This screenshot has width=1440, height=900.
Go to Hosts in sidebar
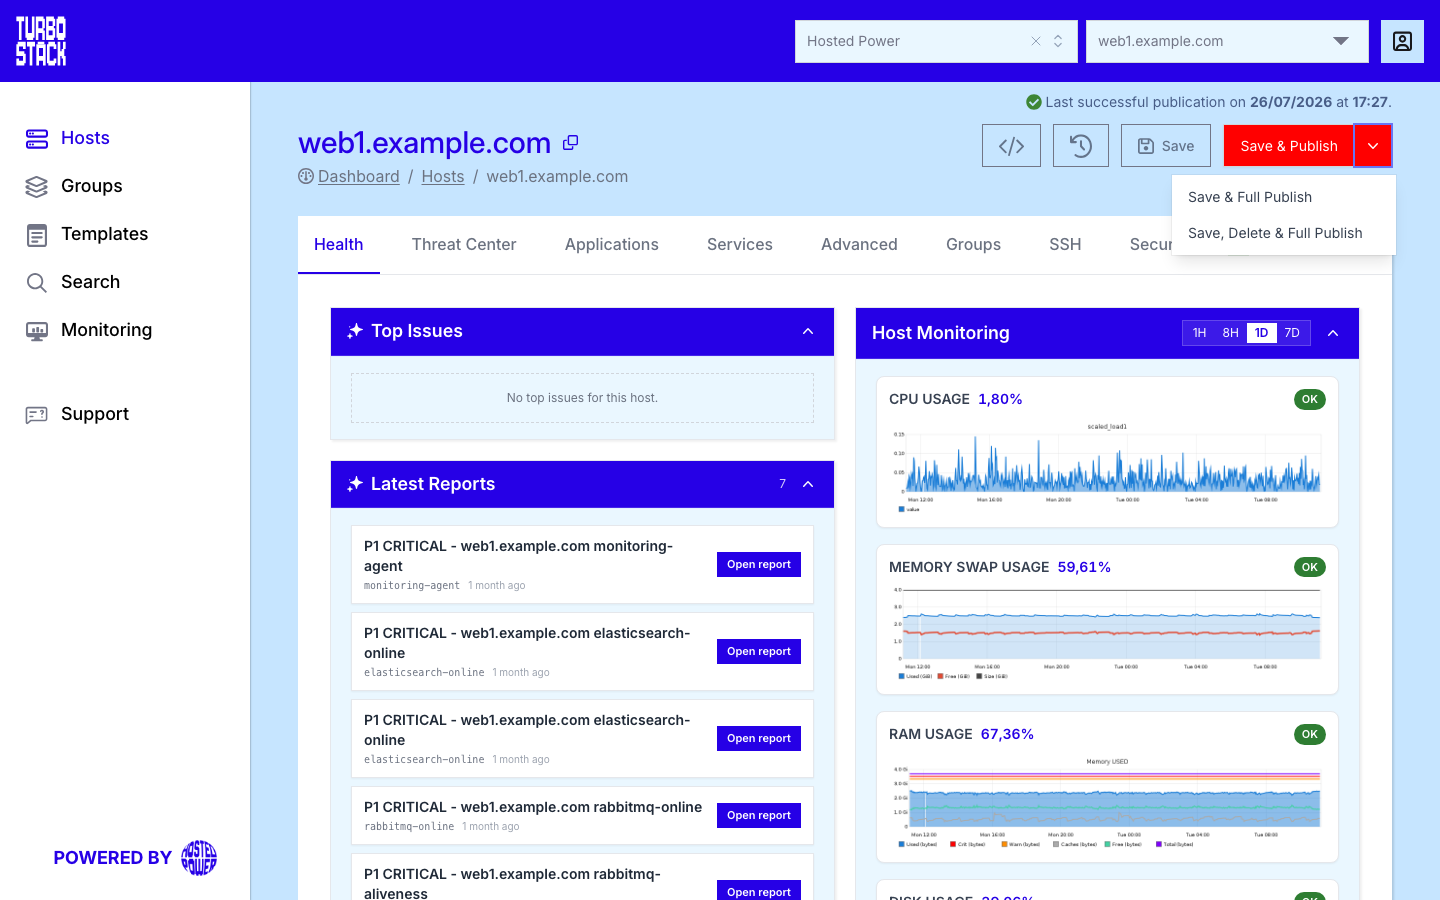[67, 138]
